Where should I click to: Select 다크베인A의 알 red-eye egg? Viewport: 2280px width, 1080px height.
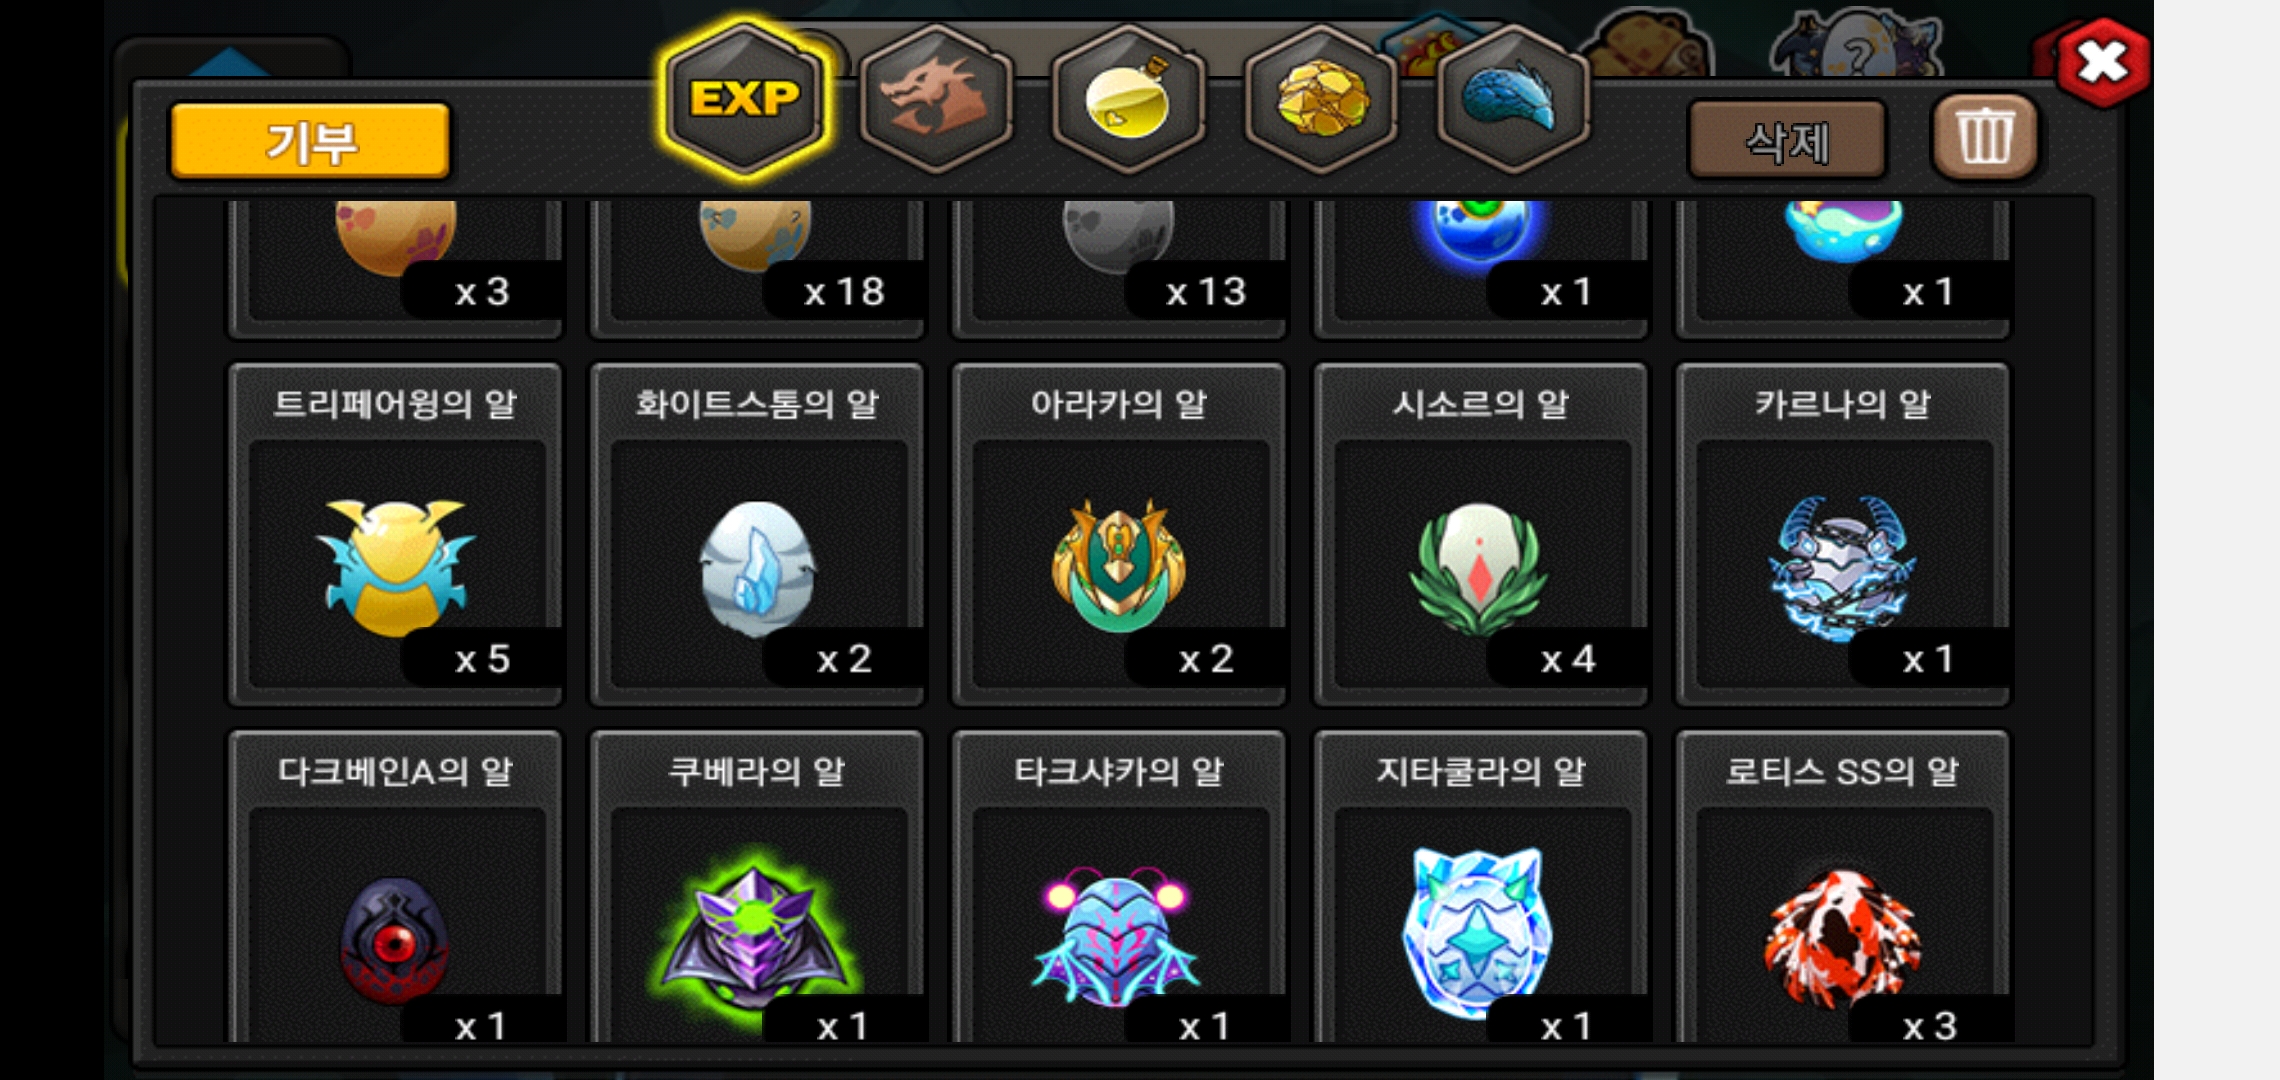pos(396,887)
